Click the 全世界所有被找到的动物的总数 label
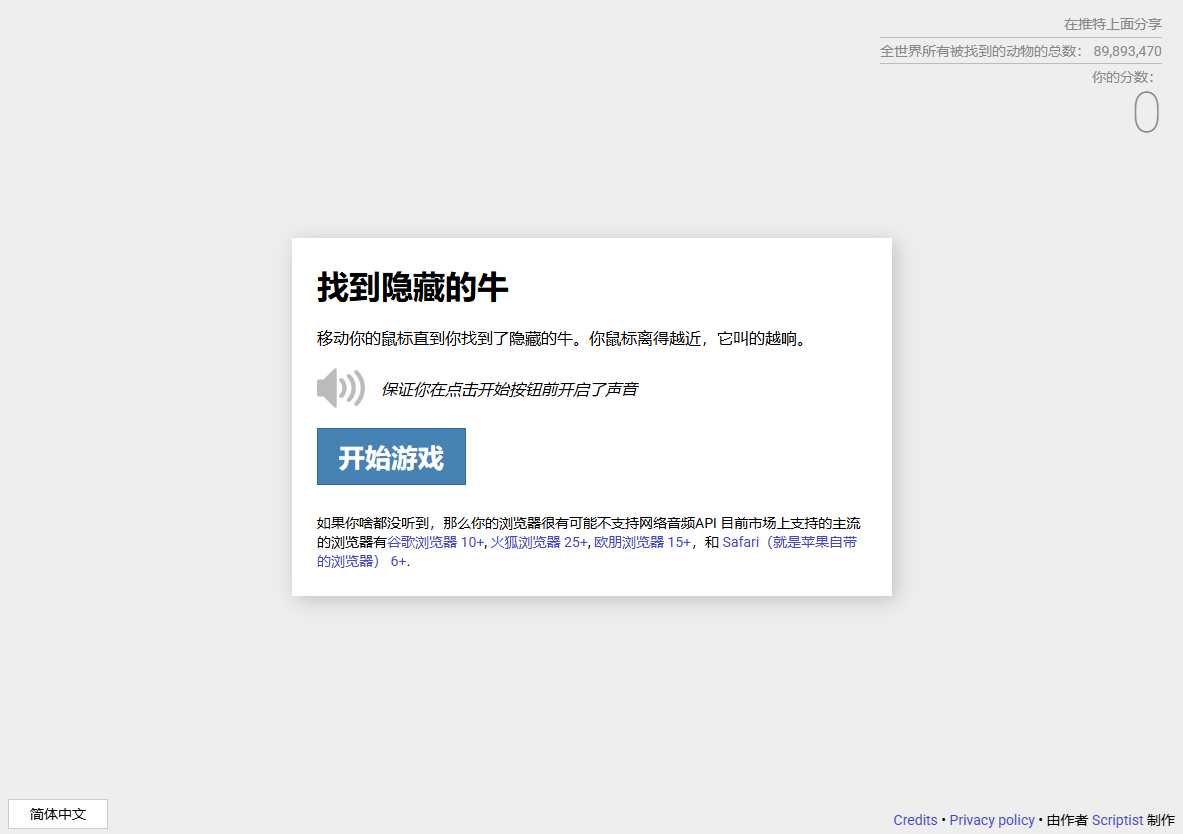Screen dimensions: 1183x834 click(x=980, y=51)
